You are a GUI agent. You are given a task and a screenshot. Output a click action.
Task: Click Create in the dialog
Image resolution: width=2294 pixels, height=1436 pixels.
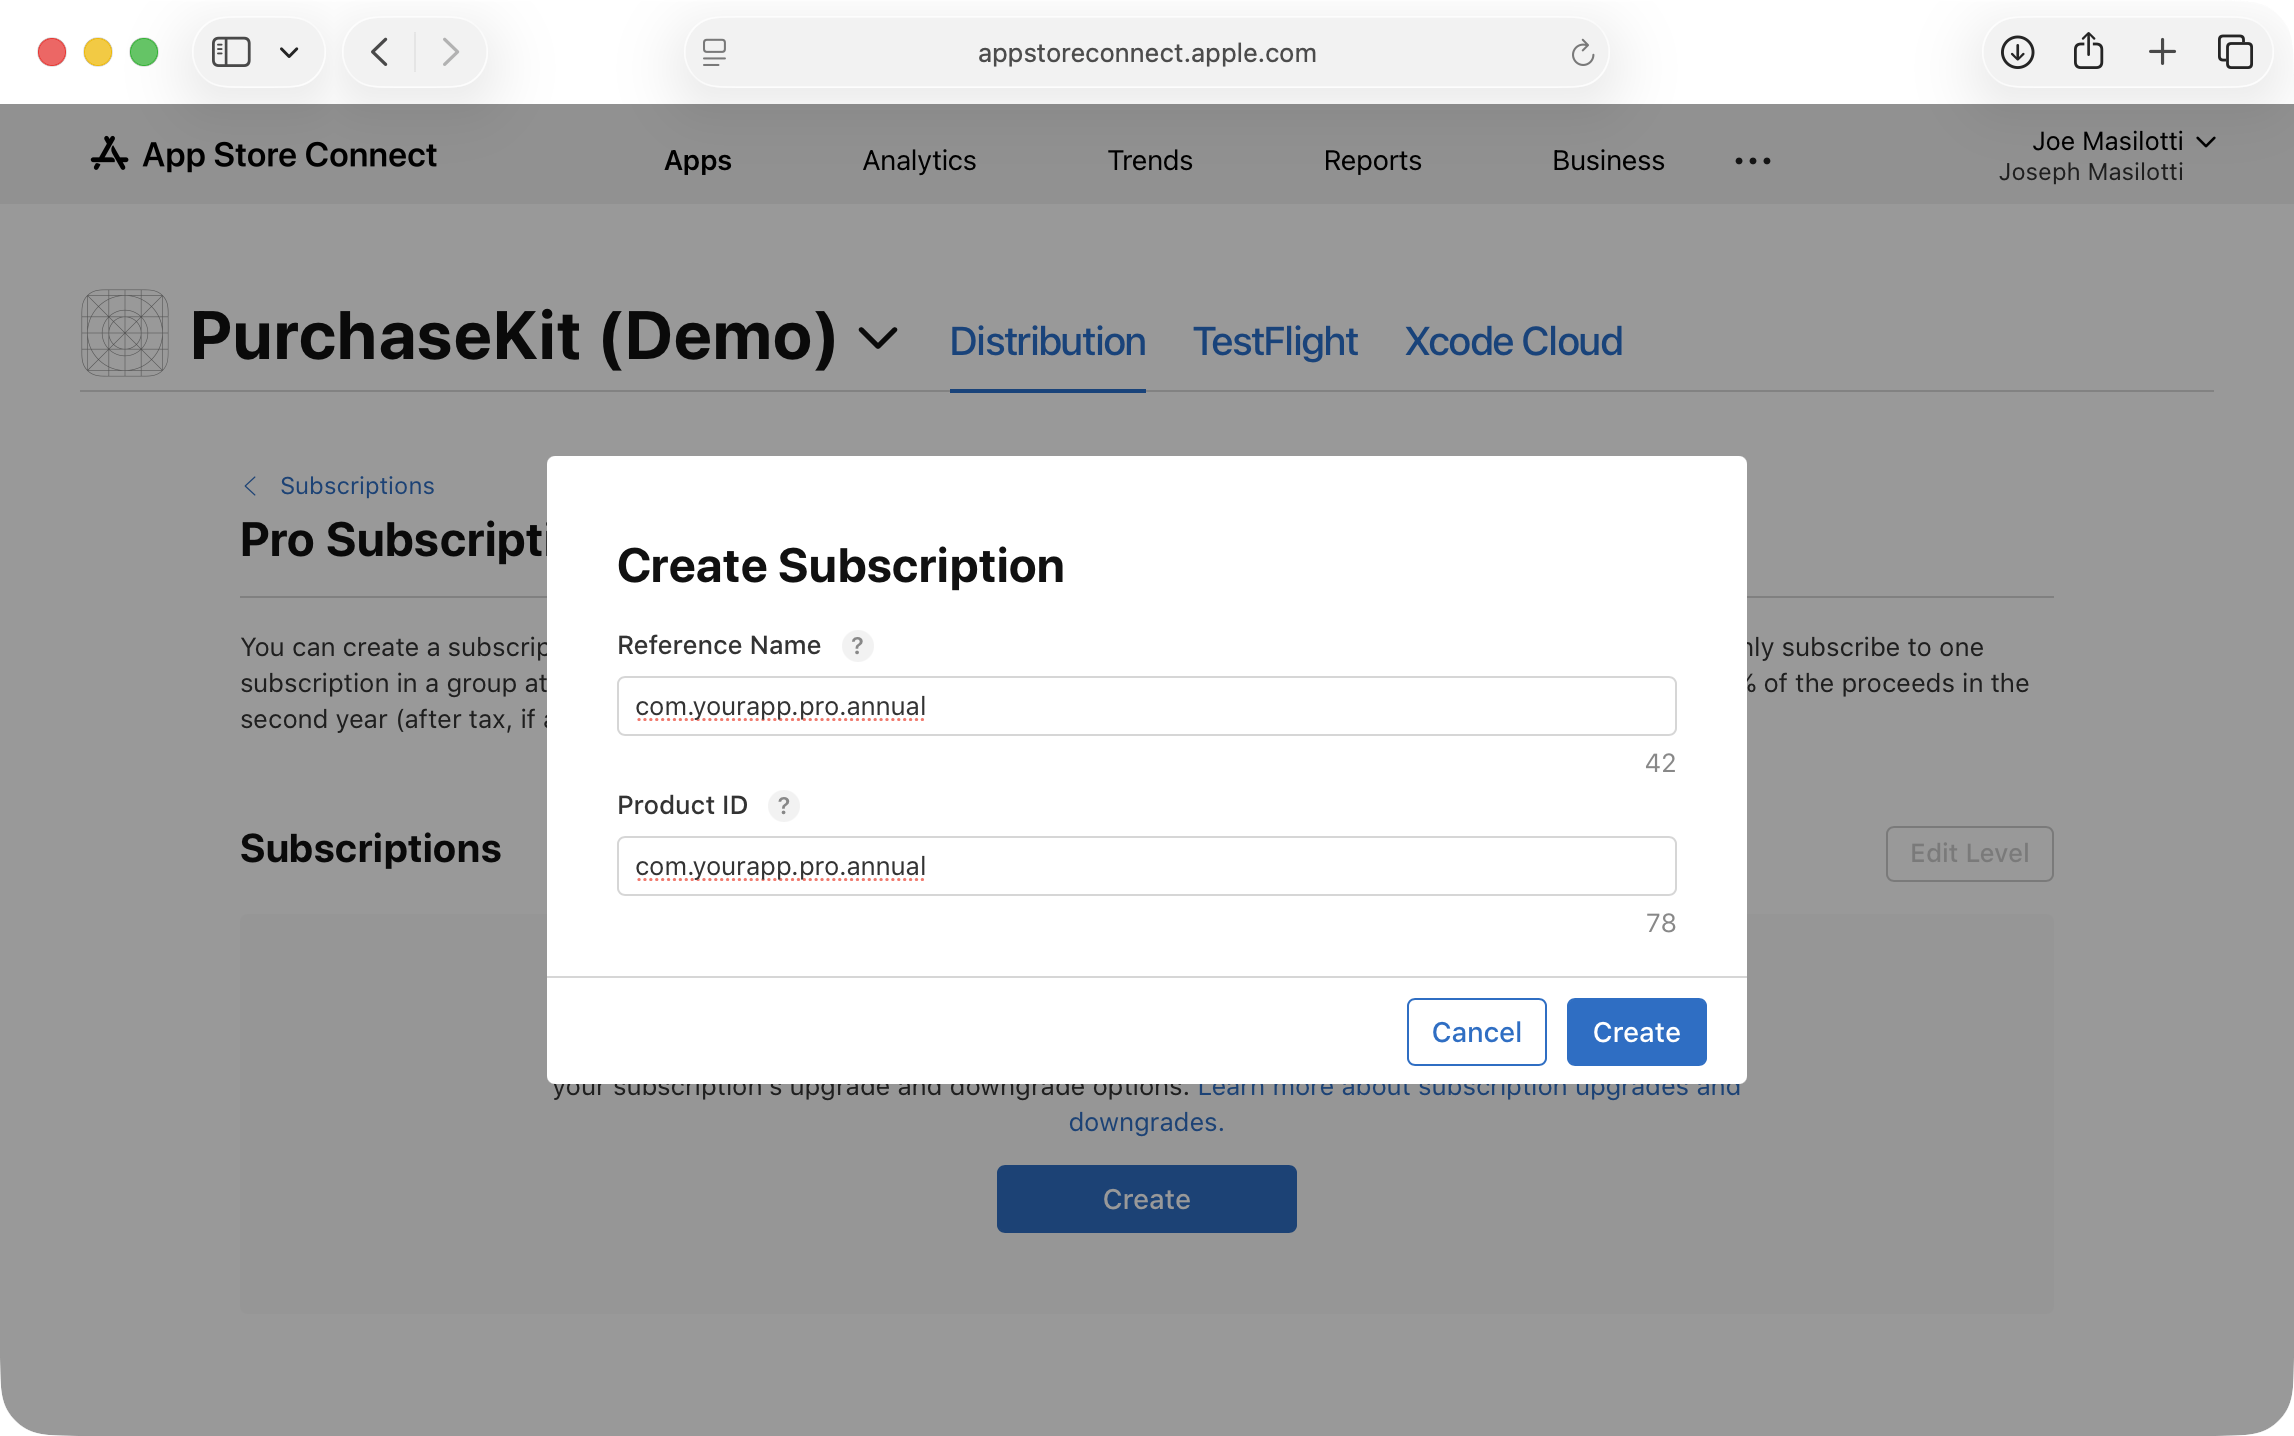pyautogui.click(x=1636, y=1031)
